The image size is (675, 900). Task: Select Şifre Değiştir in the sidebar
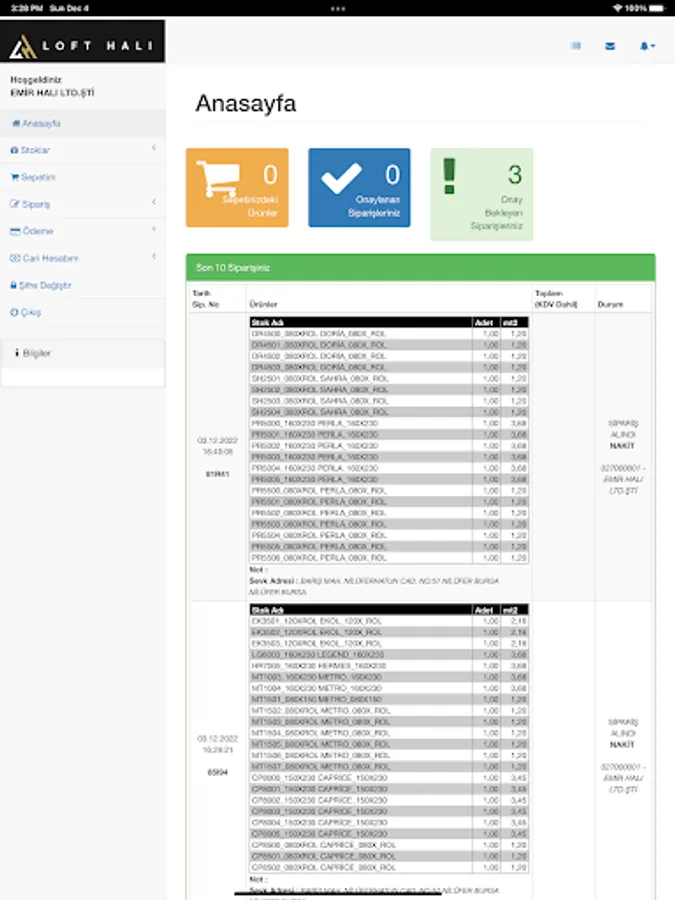tap(83, 285)
